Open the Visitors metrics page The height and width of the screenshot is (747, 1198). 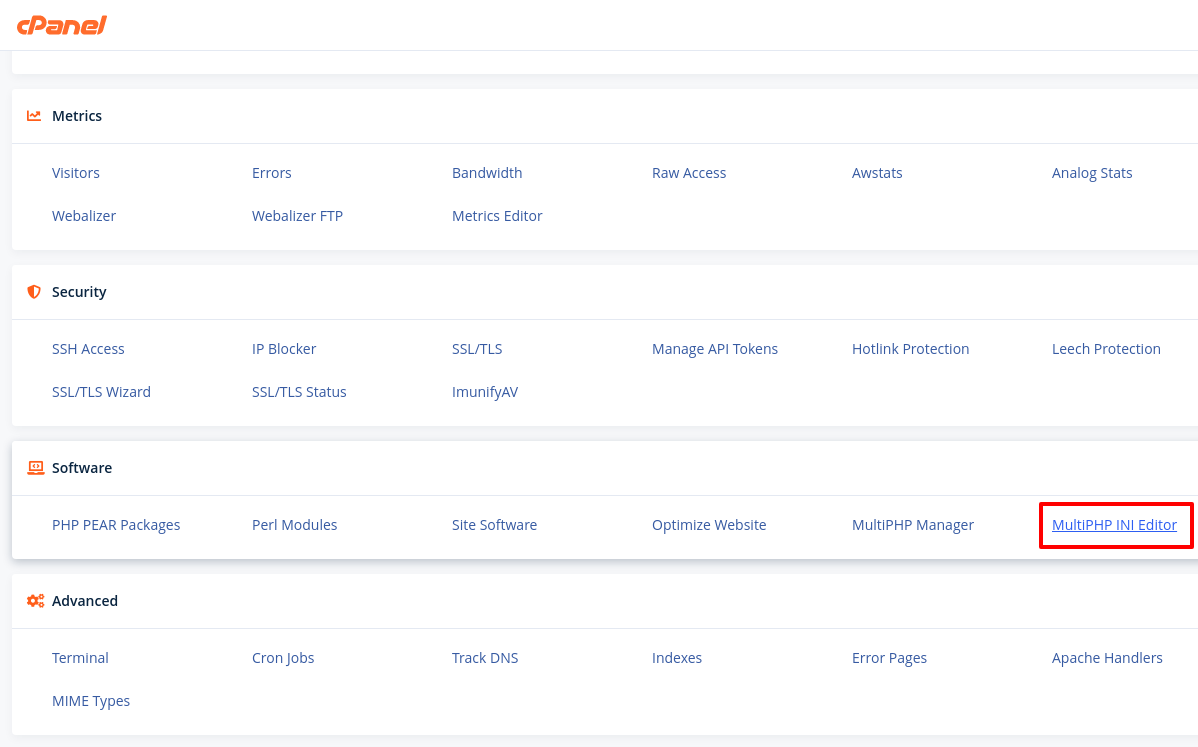point(76,173)
